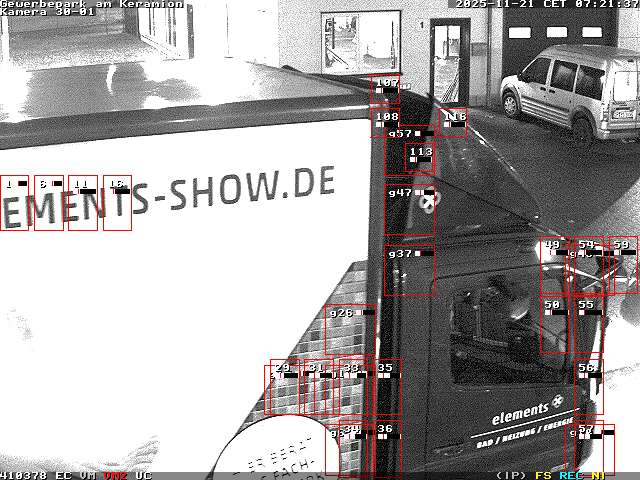The image size is (640, 480).
Task: Click the UC status label
Action: 143,475
